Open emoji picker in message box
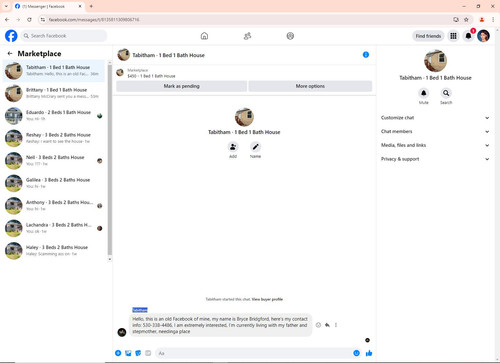The image size is (500, 363). [356, 353]
